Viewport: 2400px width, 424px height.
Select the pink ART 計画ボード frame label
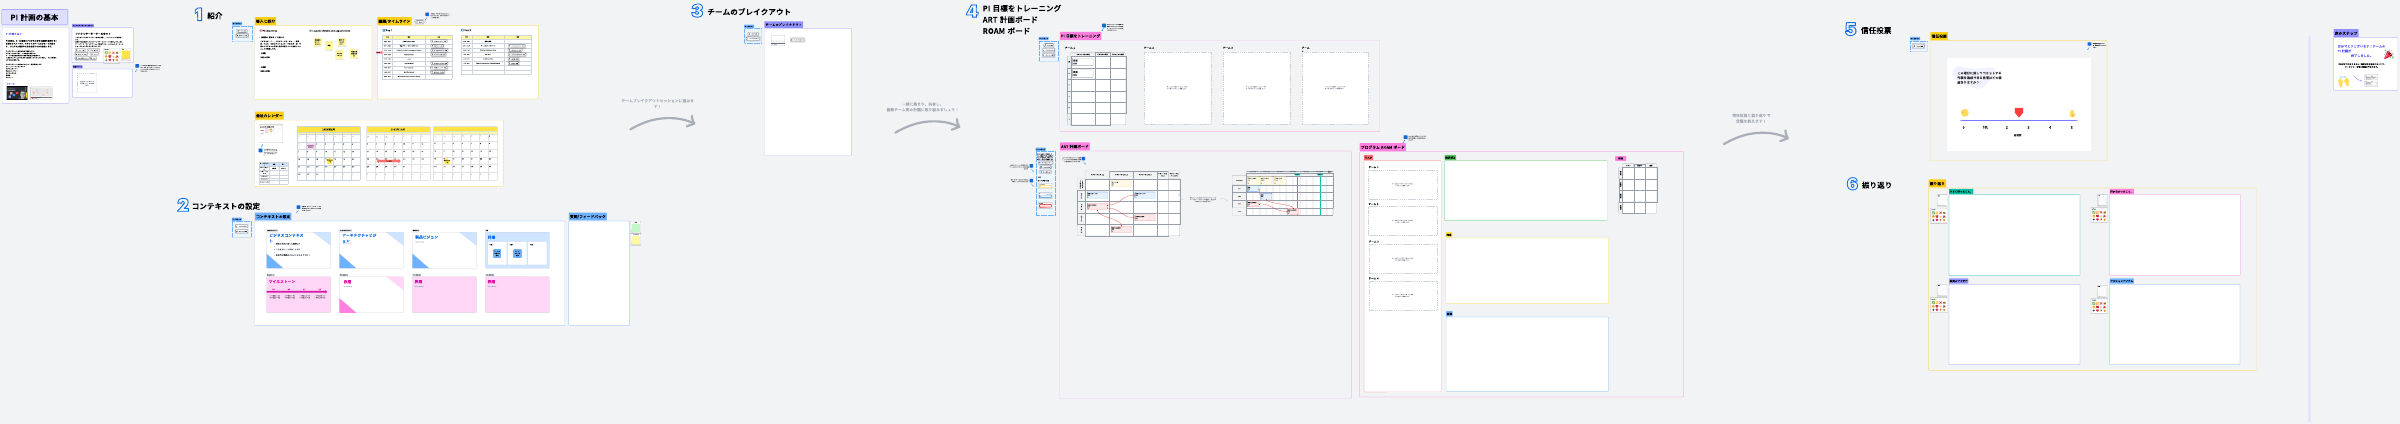[1074, 147]
